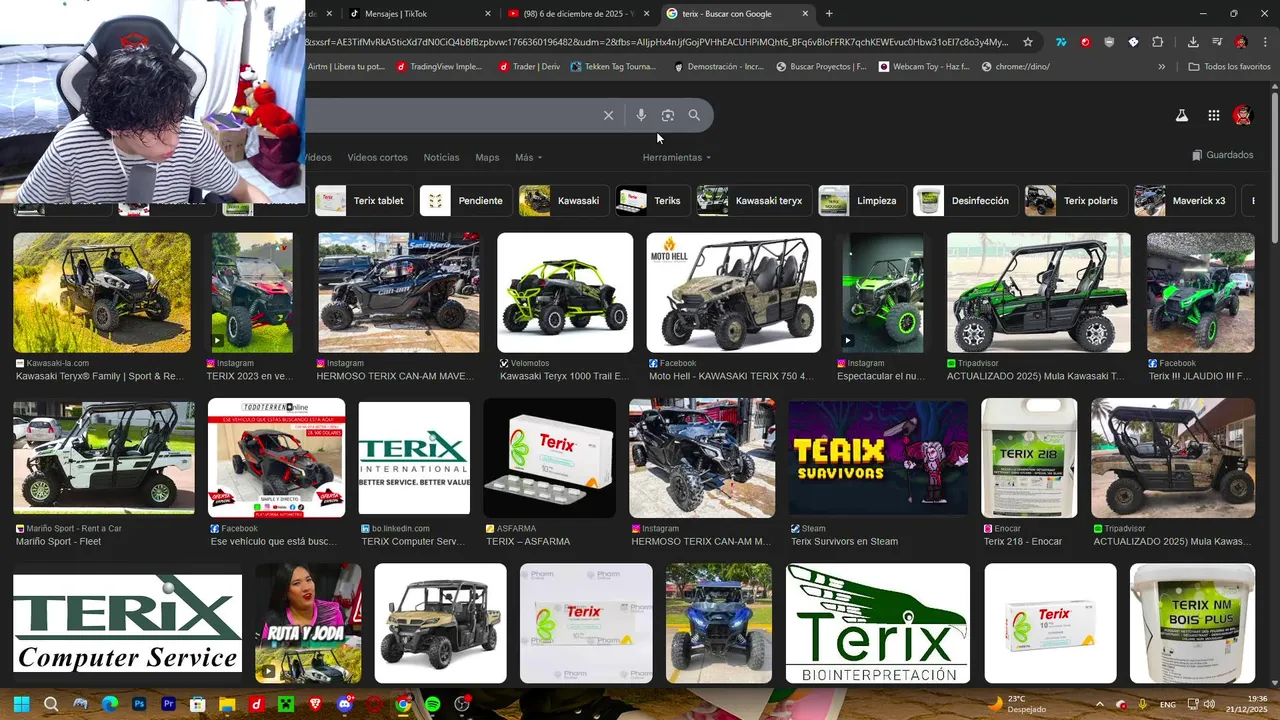Open Minecraft from the taskbar
1280x720 pixels.
click(286, 704)
